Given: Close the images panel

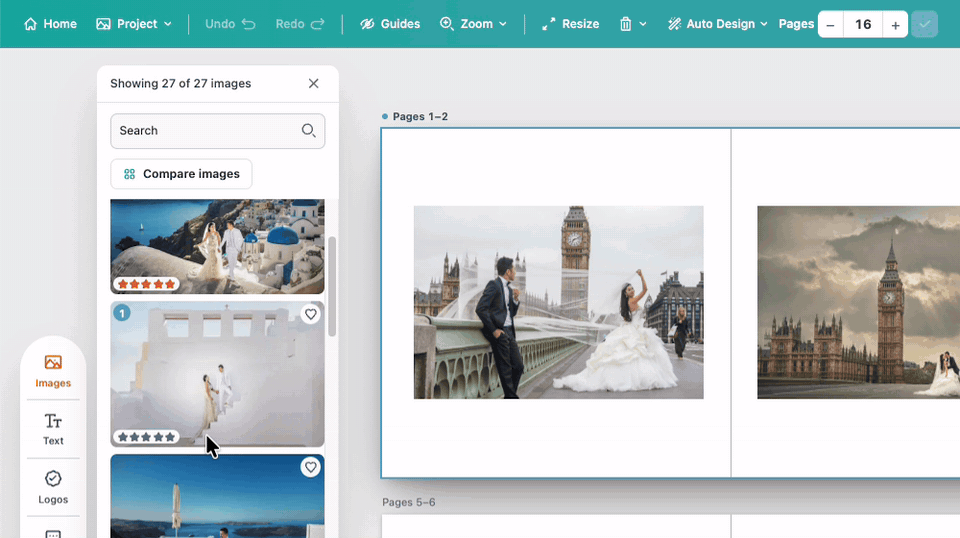Looking at the screenshot, I should 313,83.
